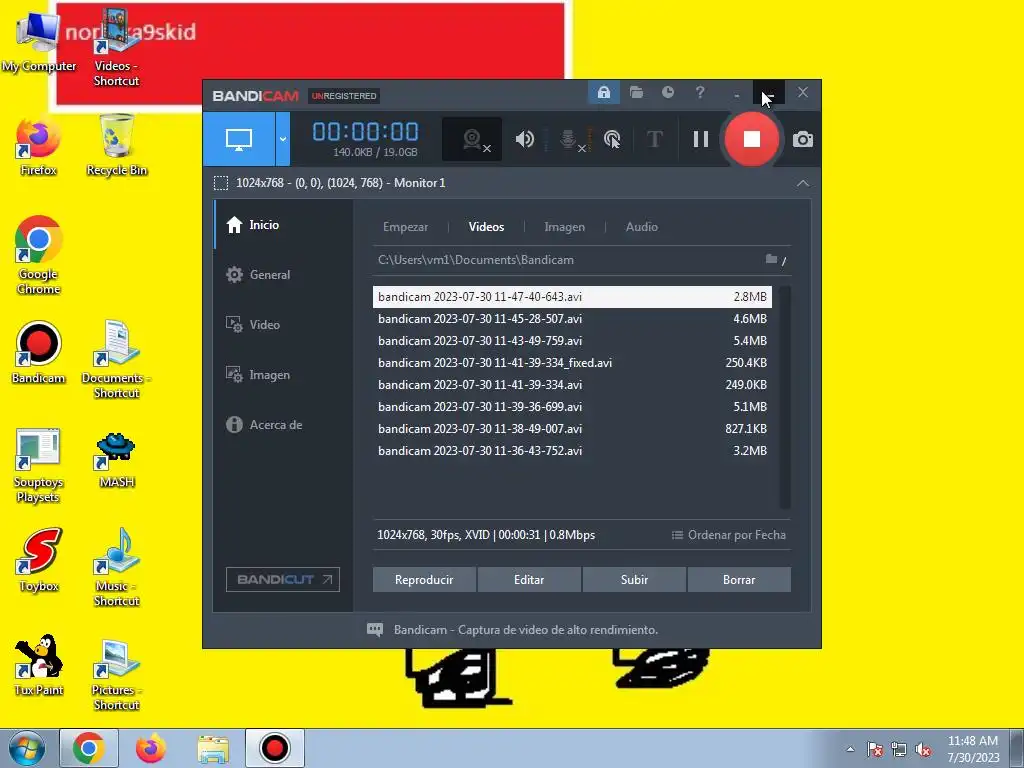Image resolution: width=1024 pixels, height=768 pixels.
Task: Open Souptoys Playsets desktop icon
Action: coord(39,466)
